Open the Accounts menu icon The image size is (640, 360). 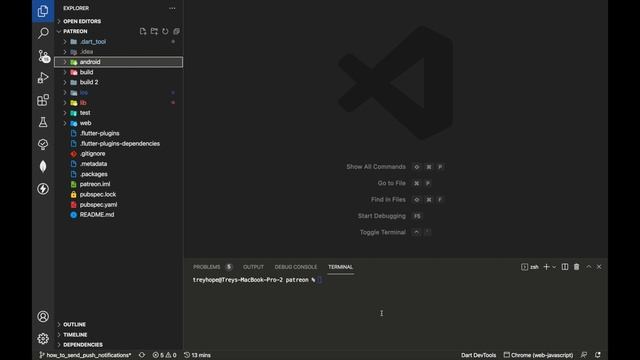(43, 316)
